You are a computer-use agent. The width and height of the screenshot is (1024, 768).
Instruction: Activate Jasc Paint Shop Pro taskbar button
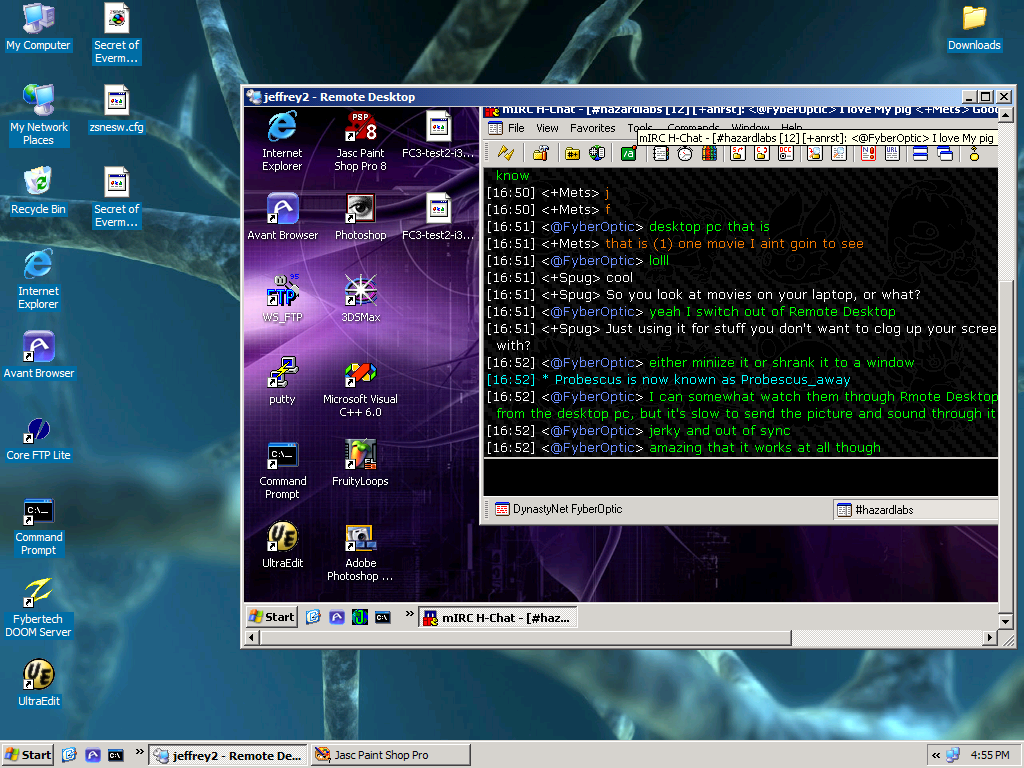(x=391, y=756)
